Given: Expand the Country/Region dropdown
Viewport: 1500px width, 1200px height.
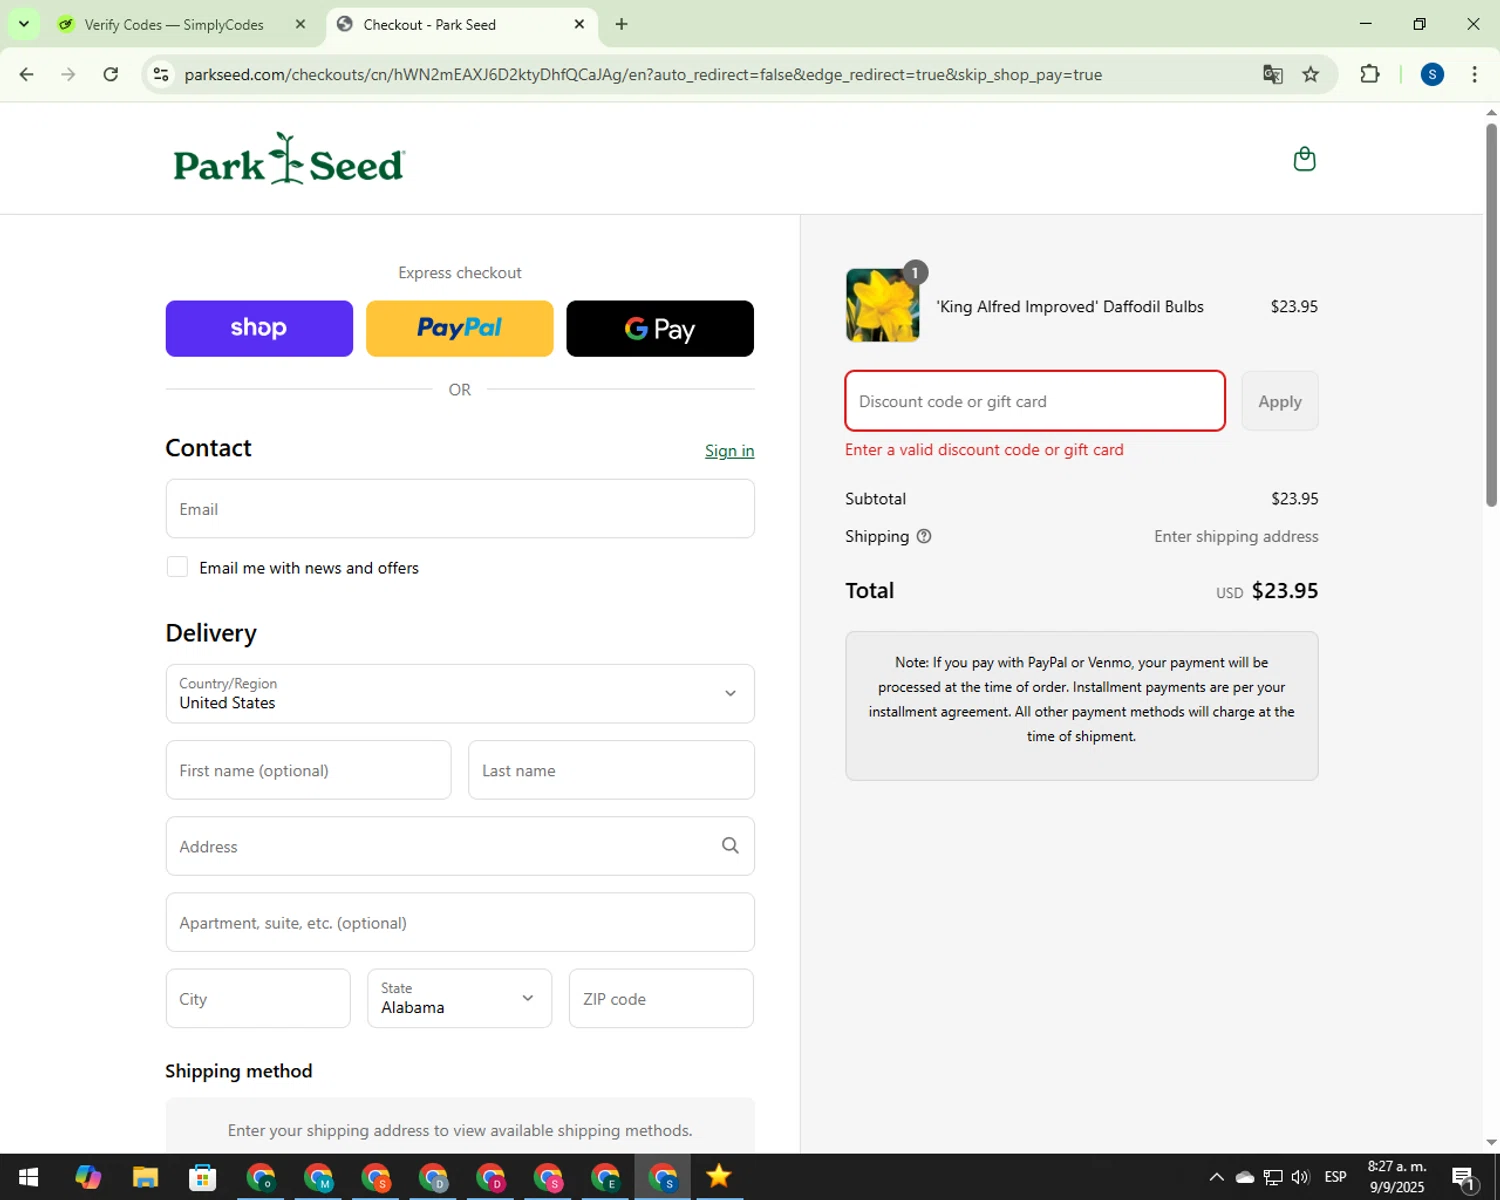Looking at the screenshot, I should [x=460, y=693].
